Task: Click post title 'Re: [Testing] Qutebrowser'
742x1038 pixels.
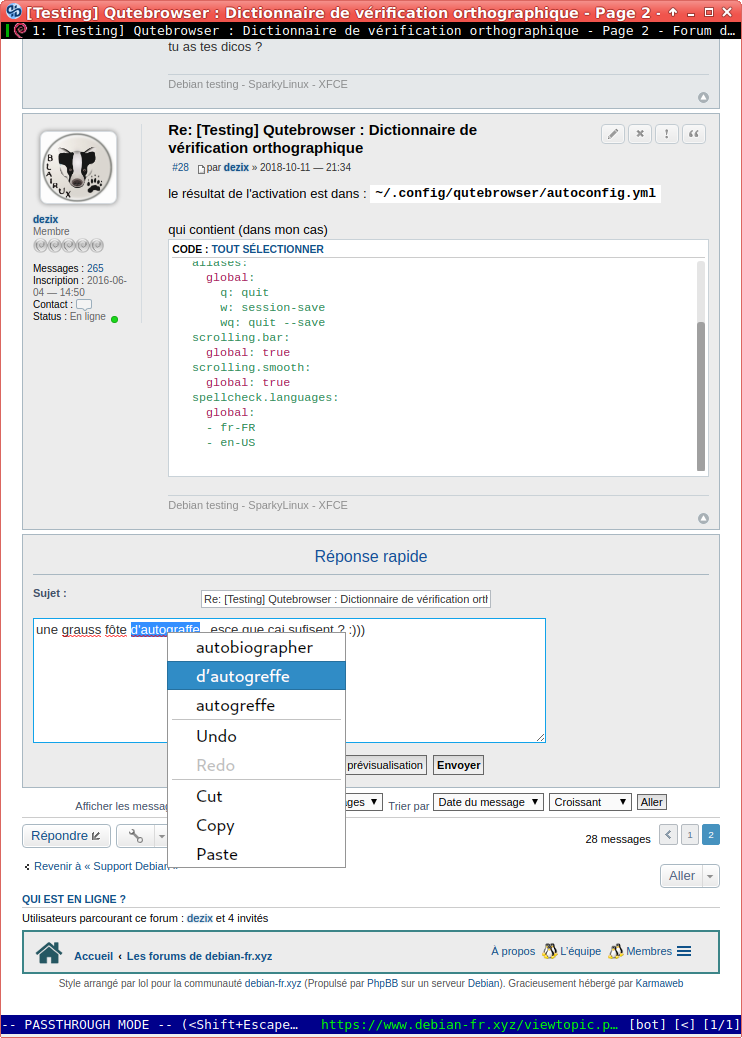Action: 322,139
